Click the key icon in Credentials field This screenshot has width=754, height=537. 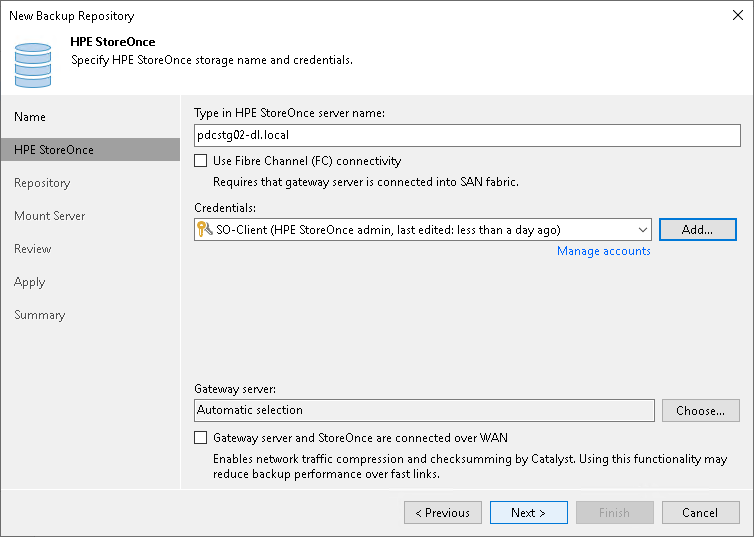click(205, 229)
